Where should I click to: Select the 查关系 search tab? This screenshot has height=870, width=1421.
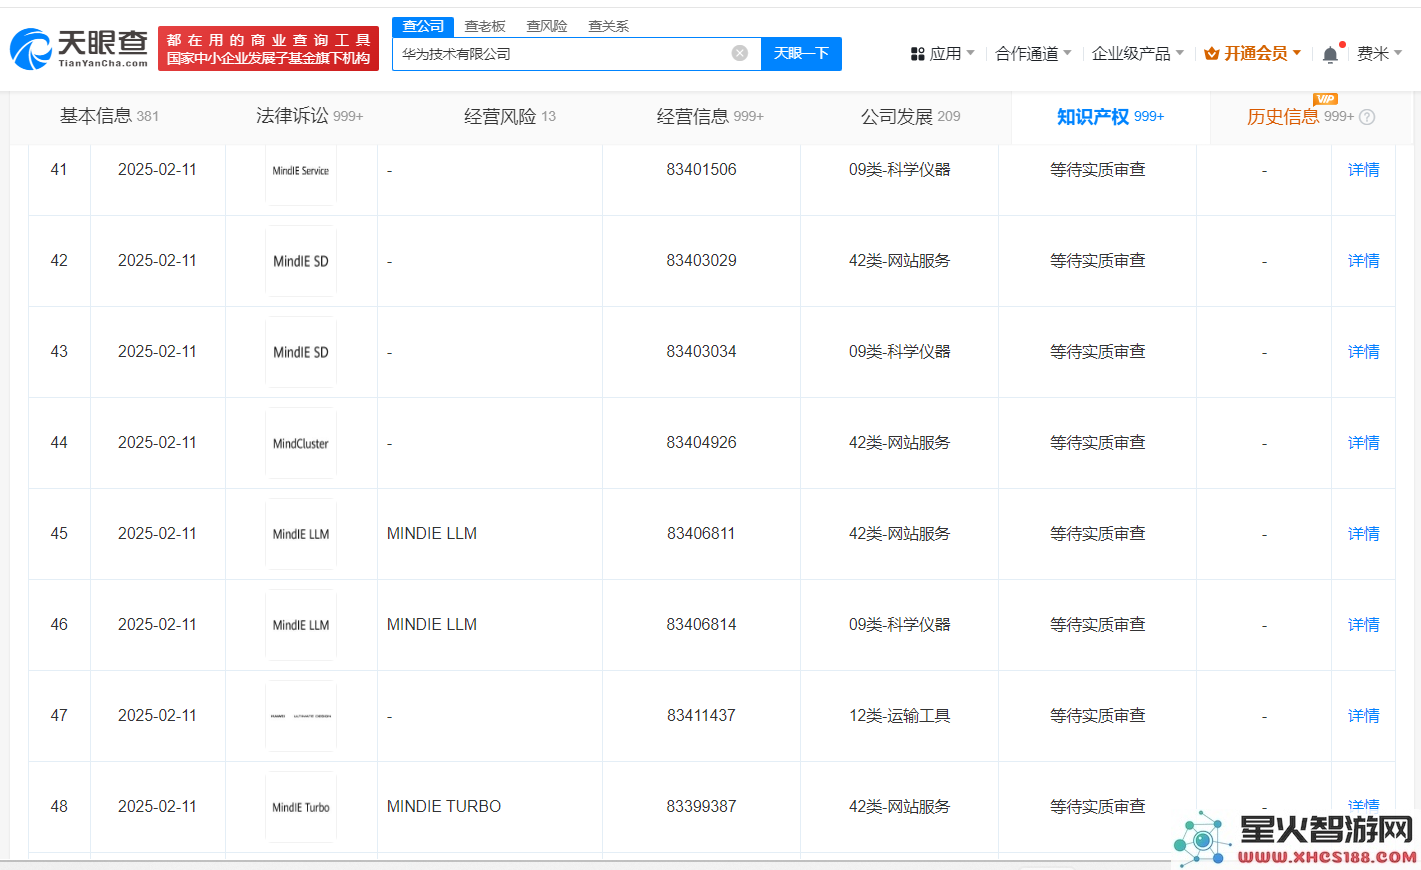point(609,26)
